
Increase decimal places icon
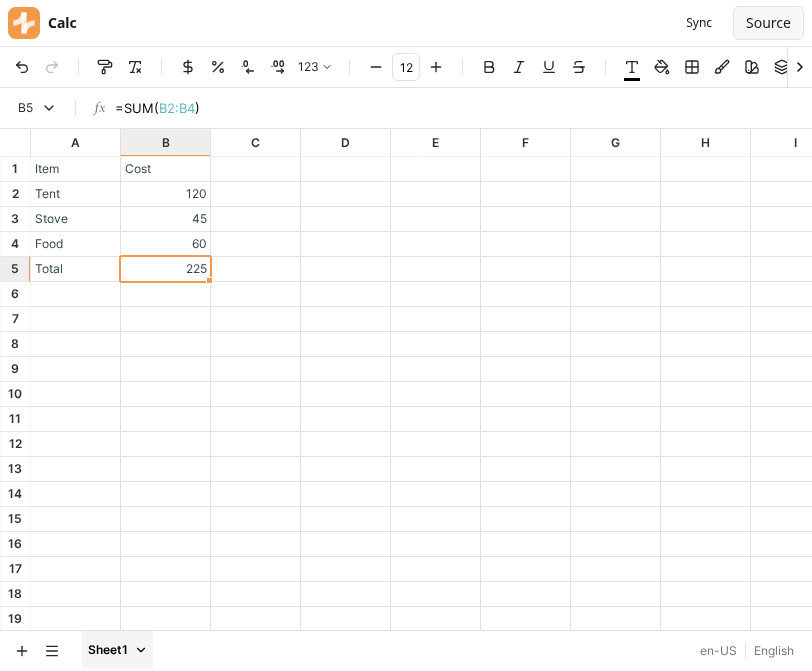pyautogui.click(x=278, y=67)
